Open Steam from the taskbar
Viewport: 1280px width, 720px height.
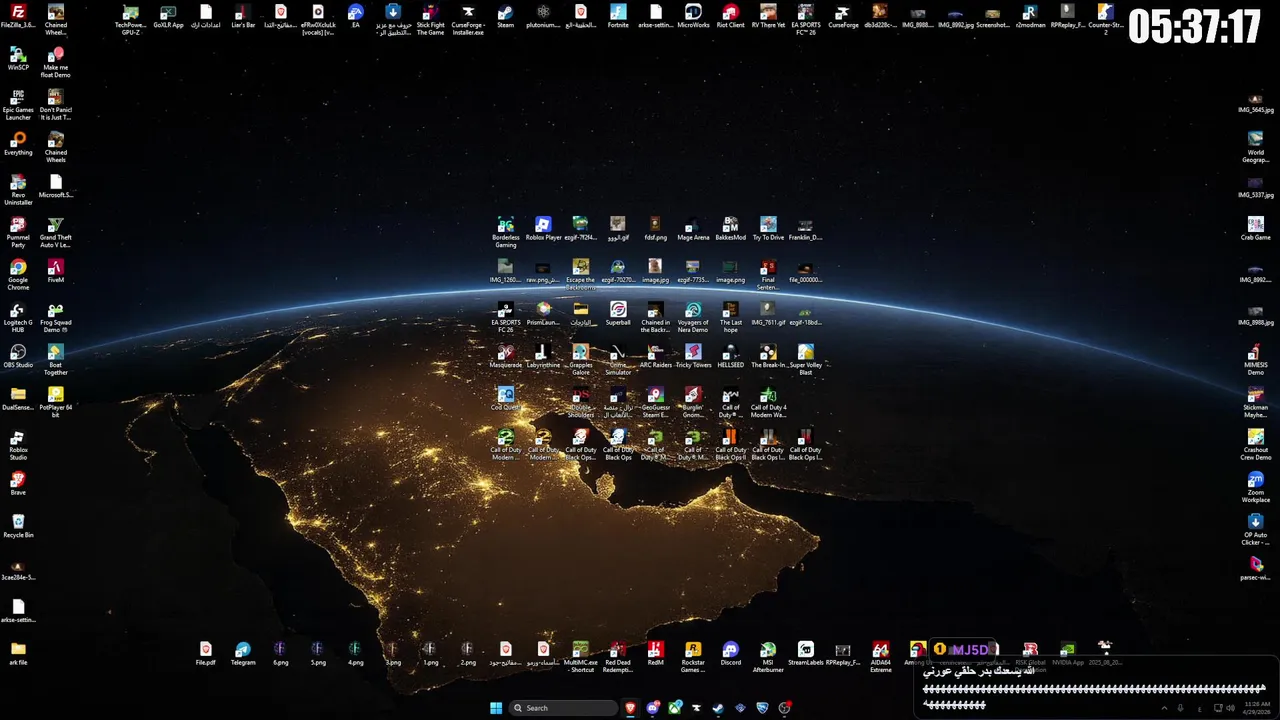(x=718, y=708)
